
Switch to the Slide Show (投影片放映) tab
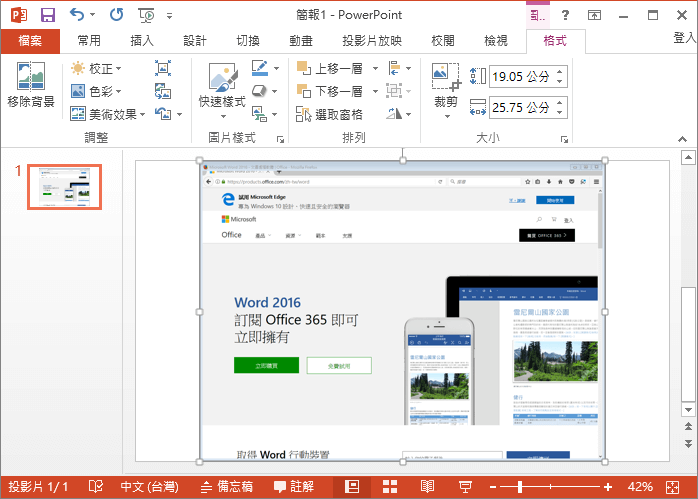pos(372,41)
